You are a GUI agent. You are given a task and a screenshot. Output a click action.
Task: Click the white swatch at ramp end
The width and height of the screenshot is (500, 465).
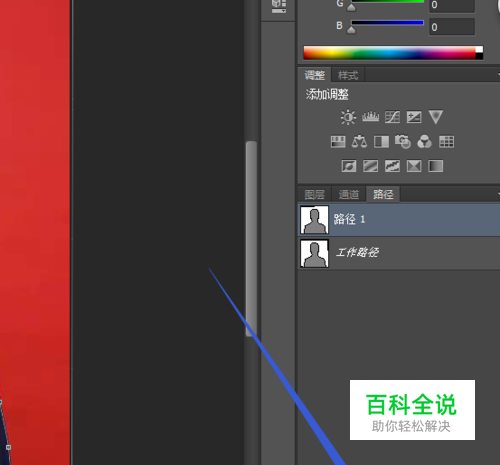(x=479, y=50)
